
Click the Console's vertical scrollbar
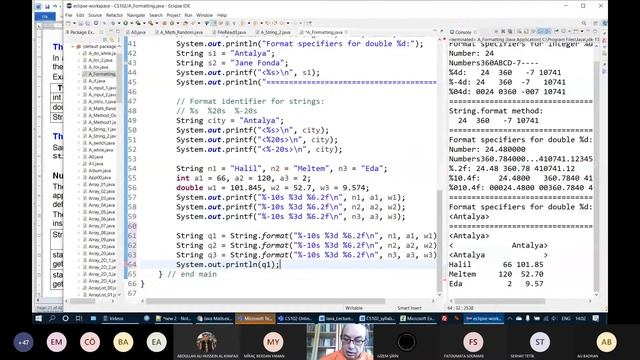[596, 176]
